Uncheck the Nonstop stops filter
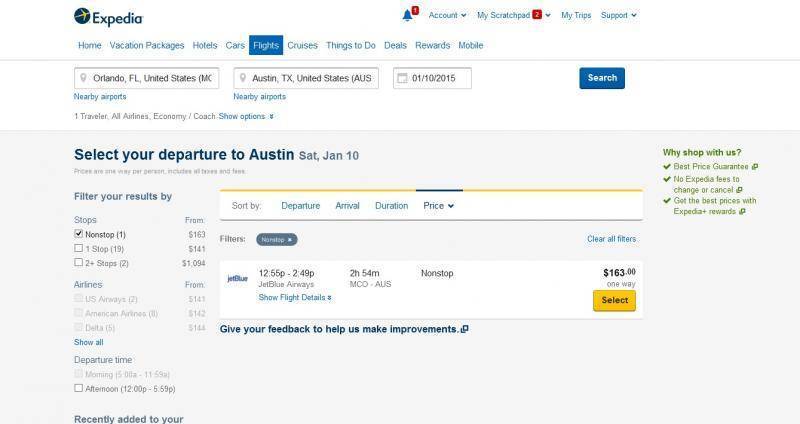This screenshot has width=800, height=424. pos(79,234)
